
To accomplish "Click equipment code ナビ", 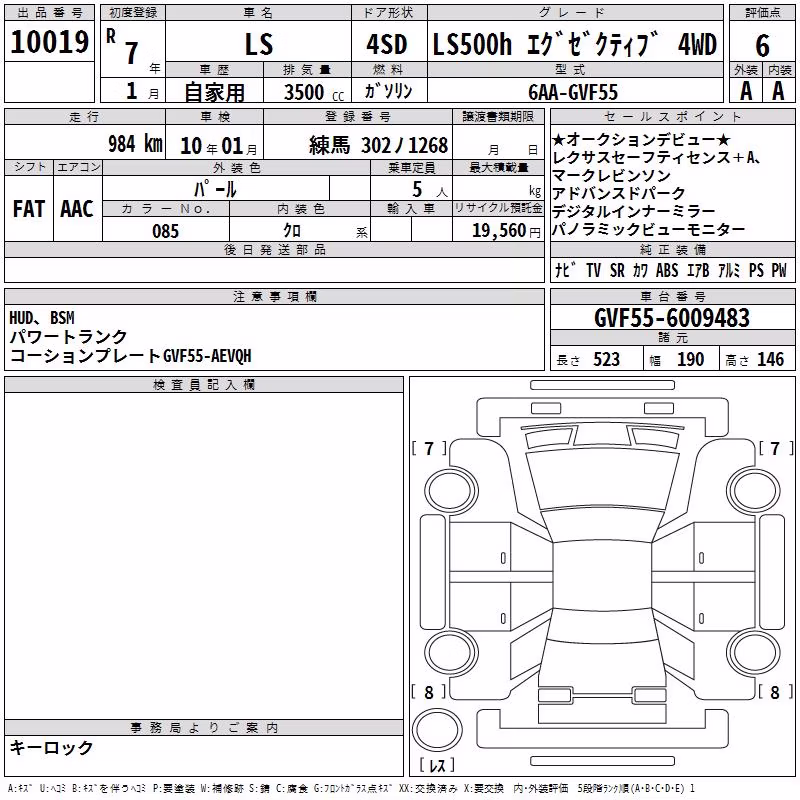I will tap(565, 270).
